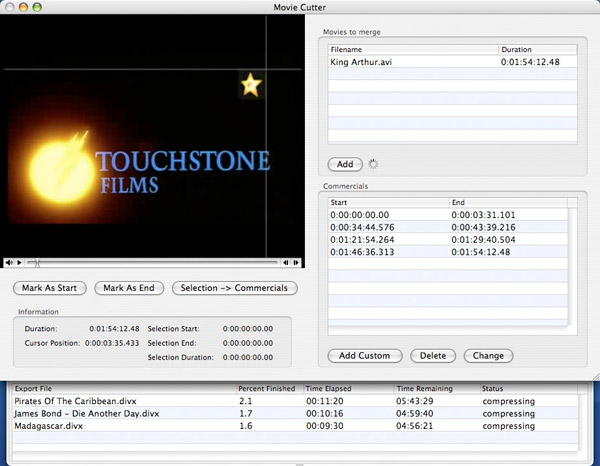Click end time 0:00:03:31.101
Viewport: 600px width, 466px height.
pos(483,215)
